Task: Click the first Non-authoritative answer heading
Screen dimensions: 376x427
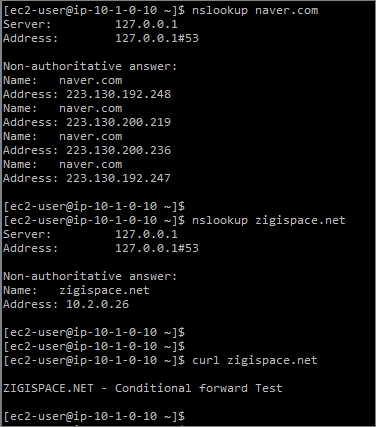Action: 90,66
